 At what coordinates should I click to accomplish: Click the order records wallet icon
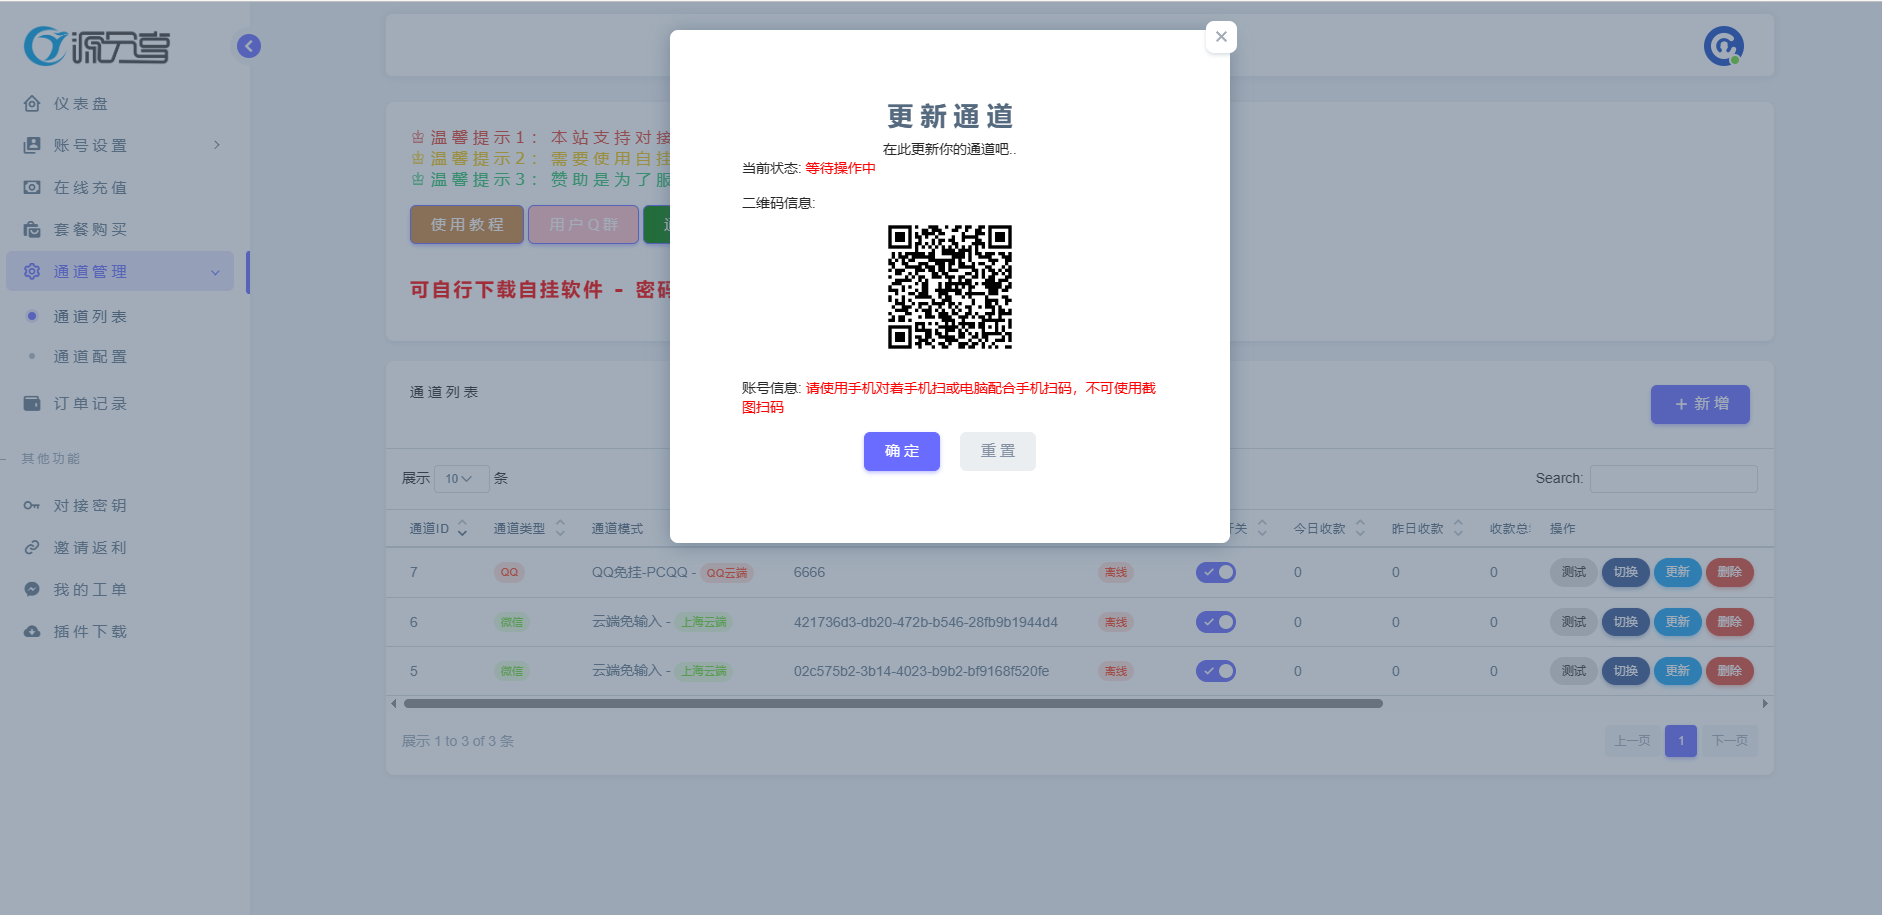pyautogui.click(x=32, y=404)
